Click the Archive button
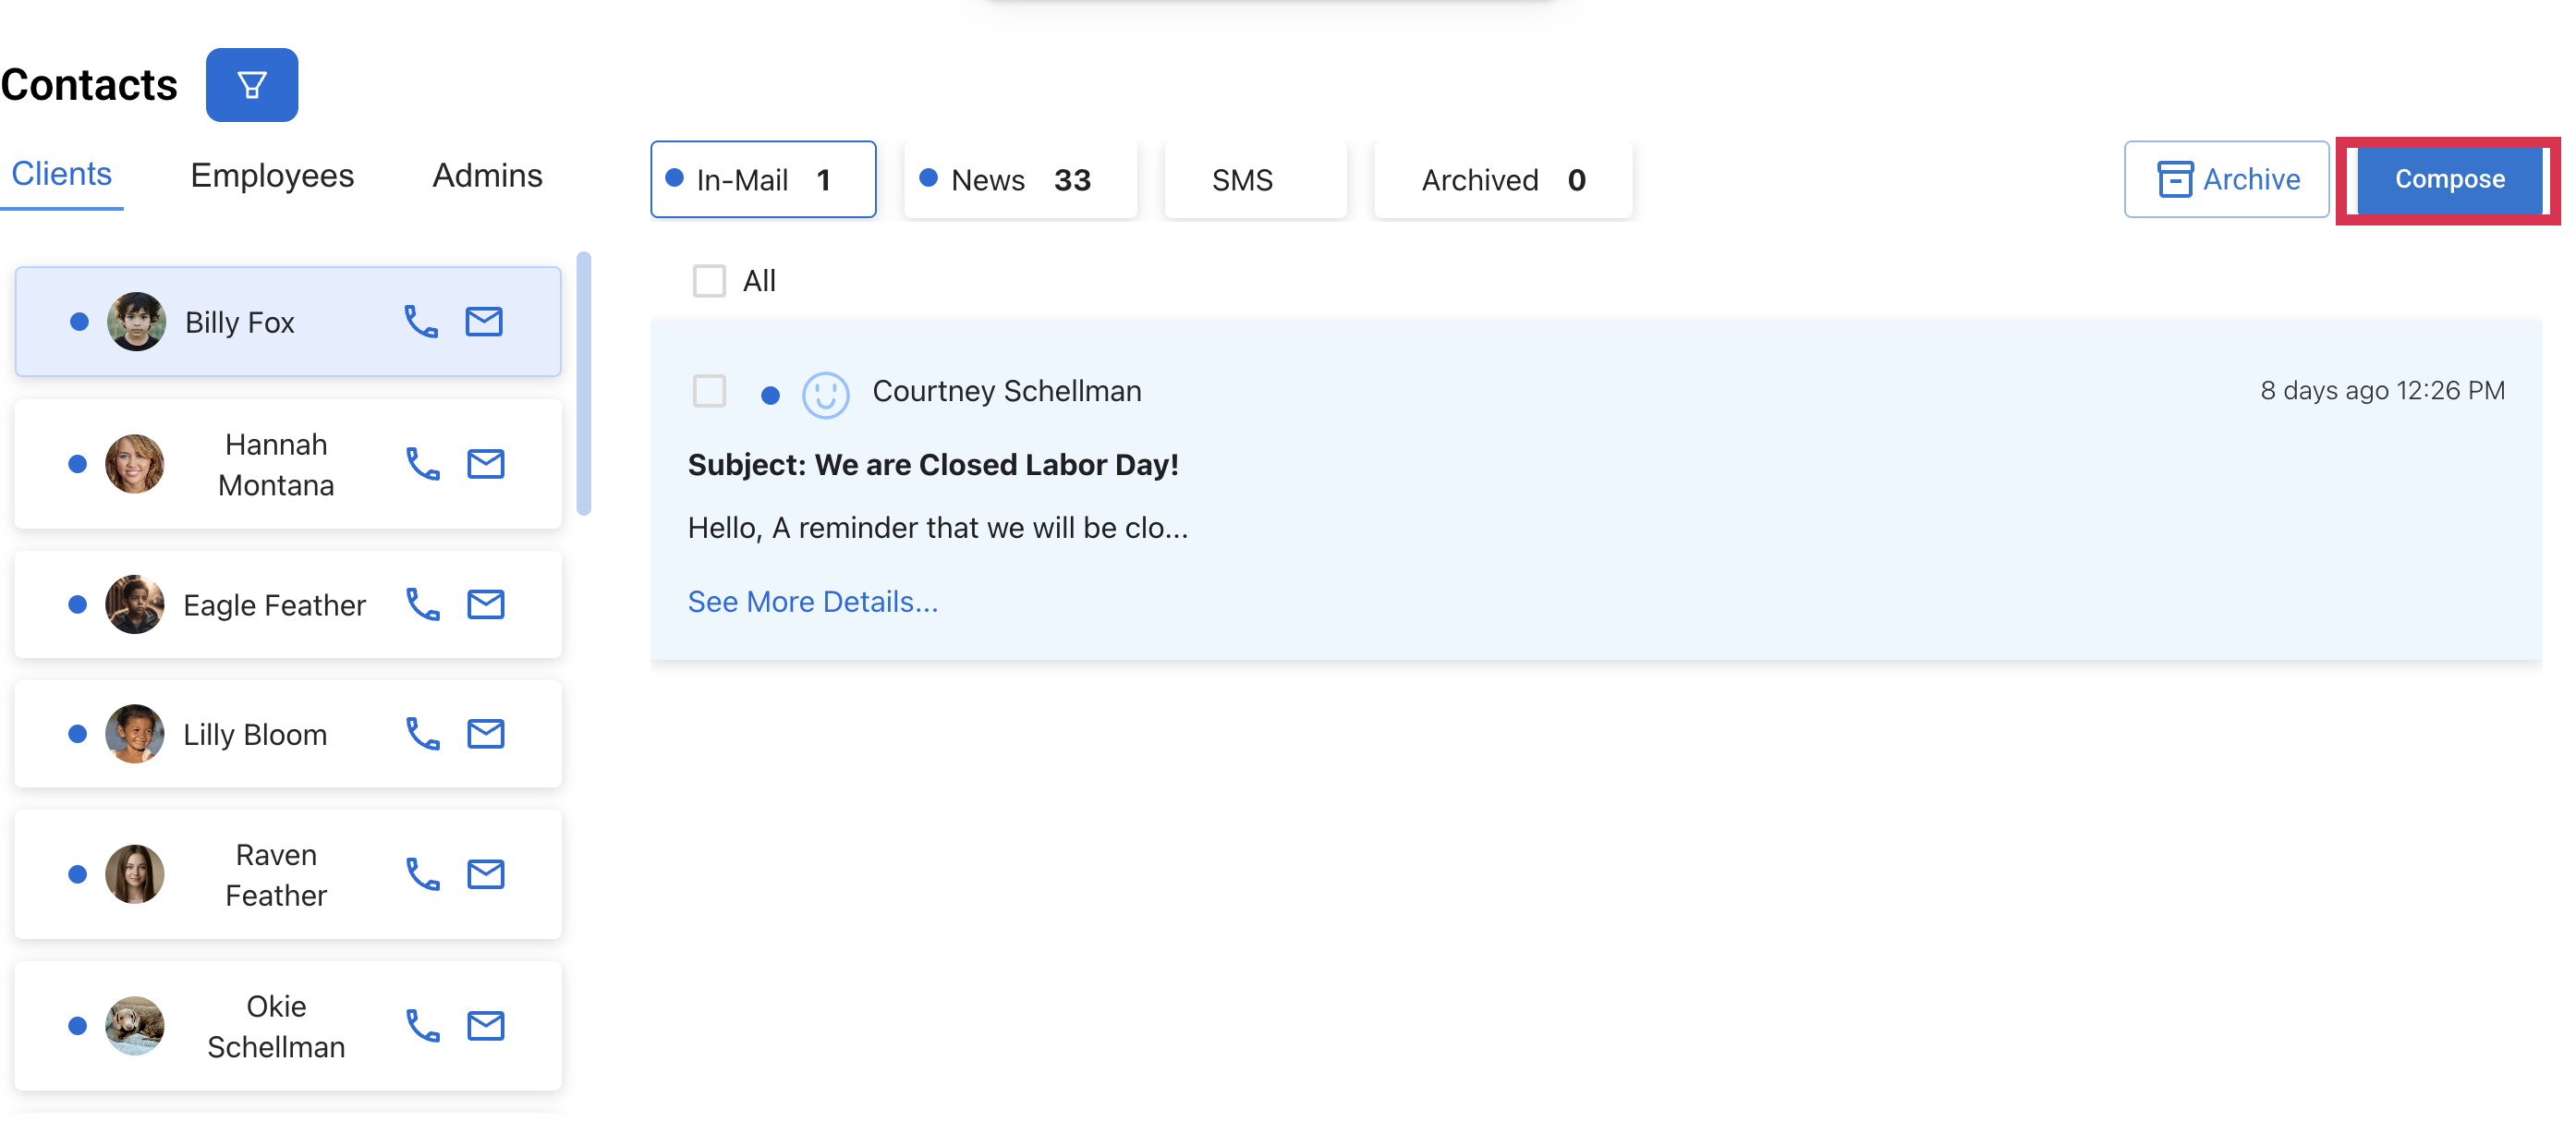2576x1122 pixels. pos(2227,180)
